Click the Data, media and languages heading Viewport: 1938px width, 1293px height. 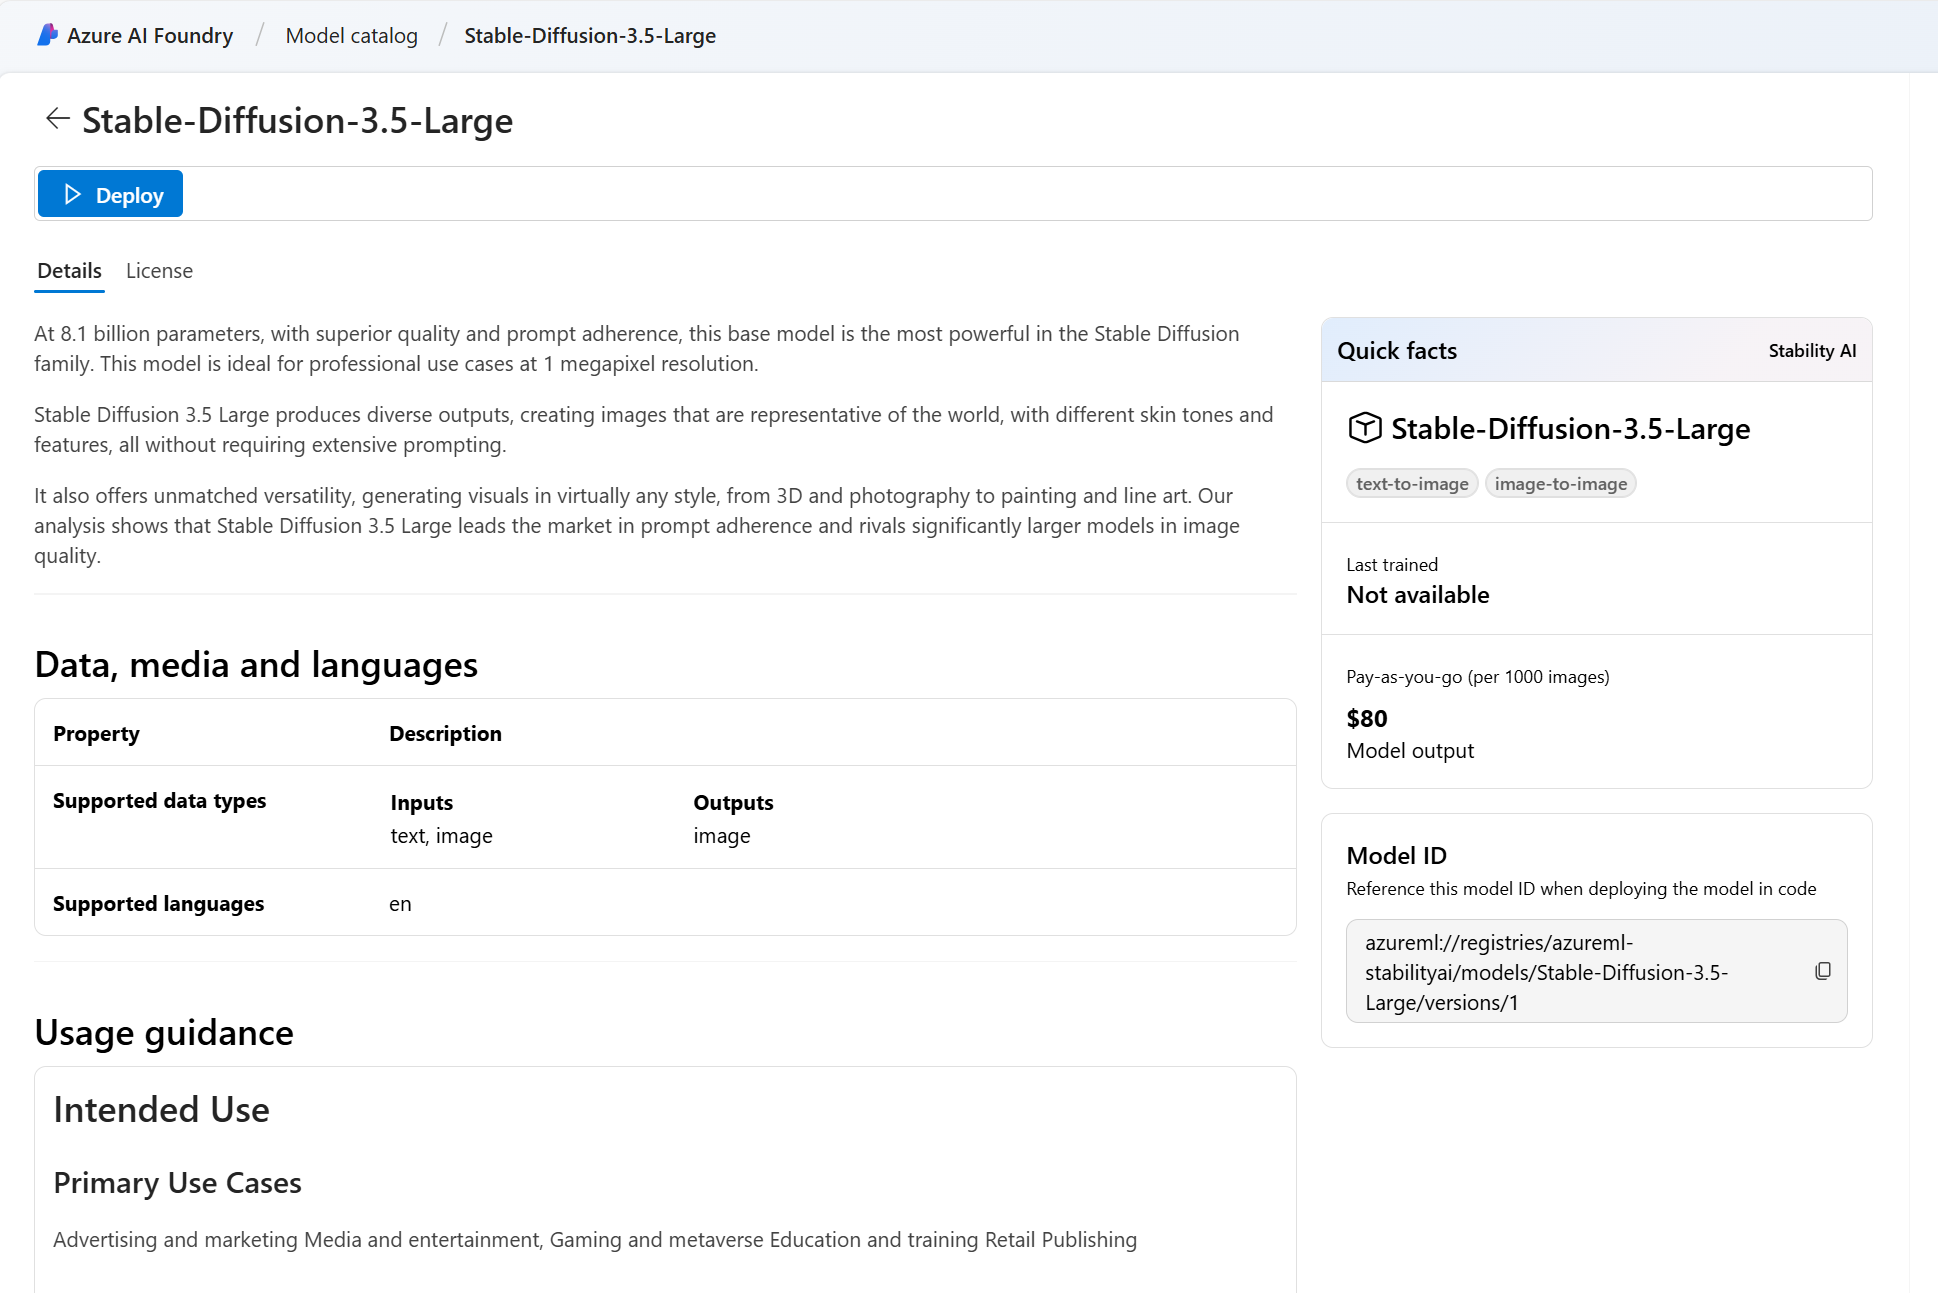tap(256, 665)
